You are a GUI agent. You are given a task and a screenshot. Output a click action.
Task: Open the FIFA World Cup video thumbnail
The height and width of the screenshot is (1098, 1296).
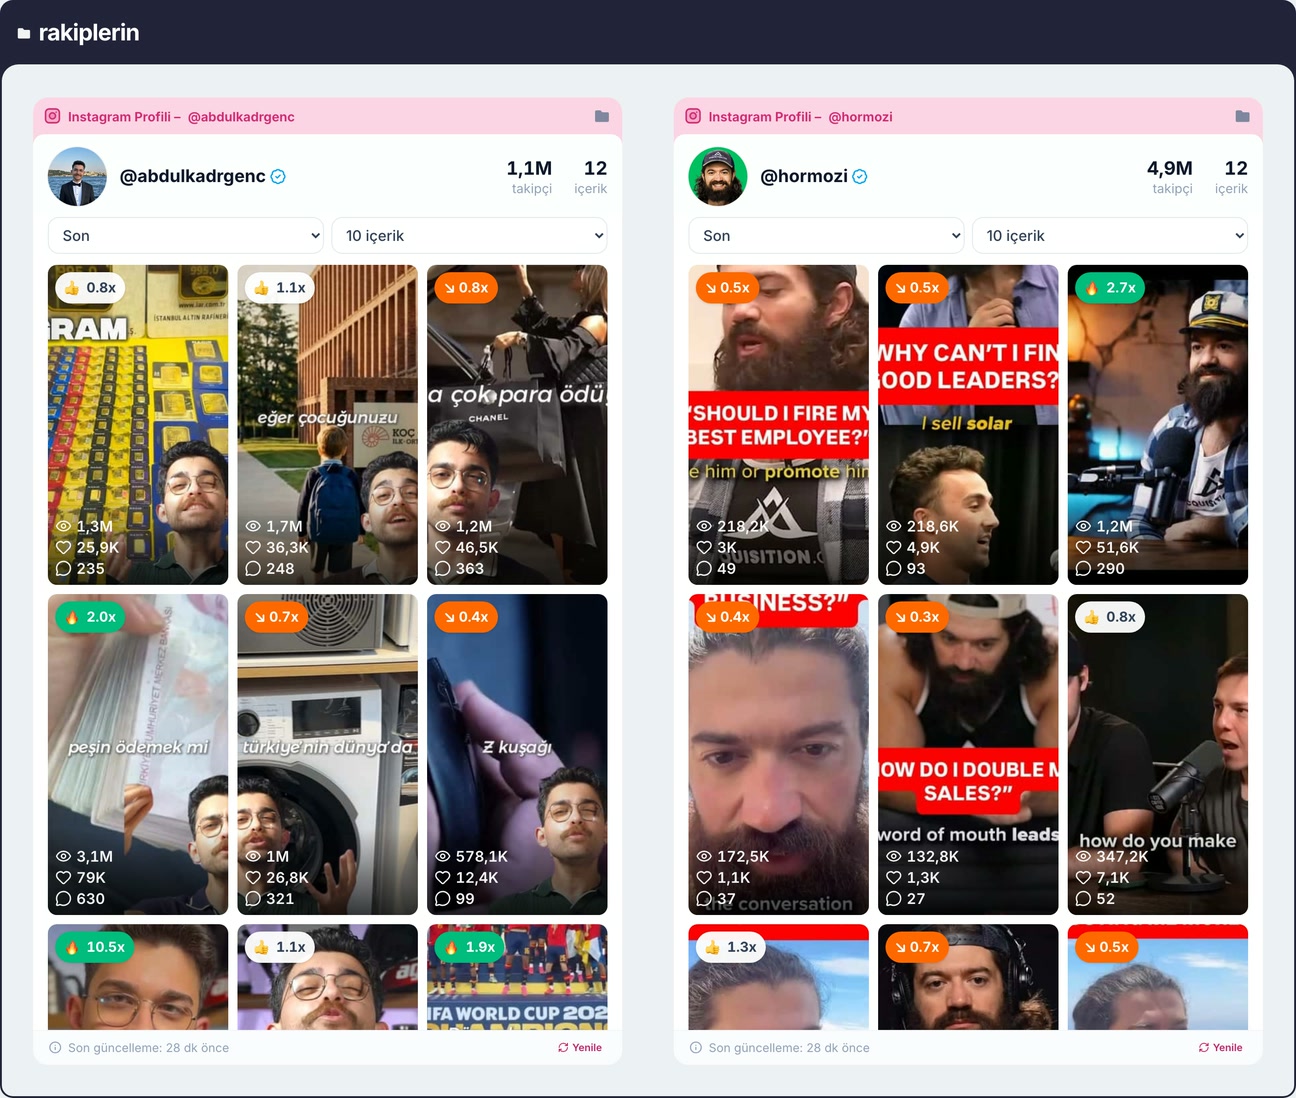(517, 977)
